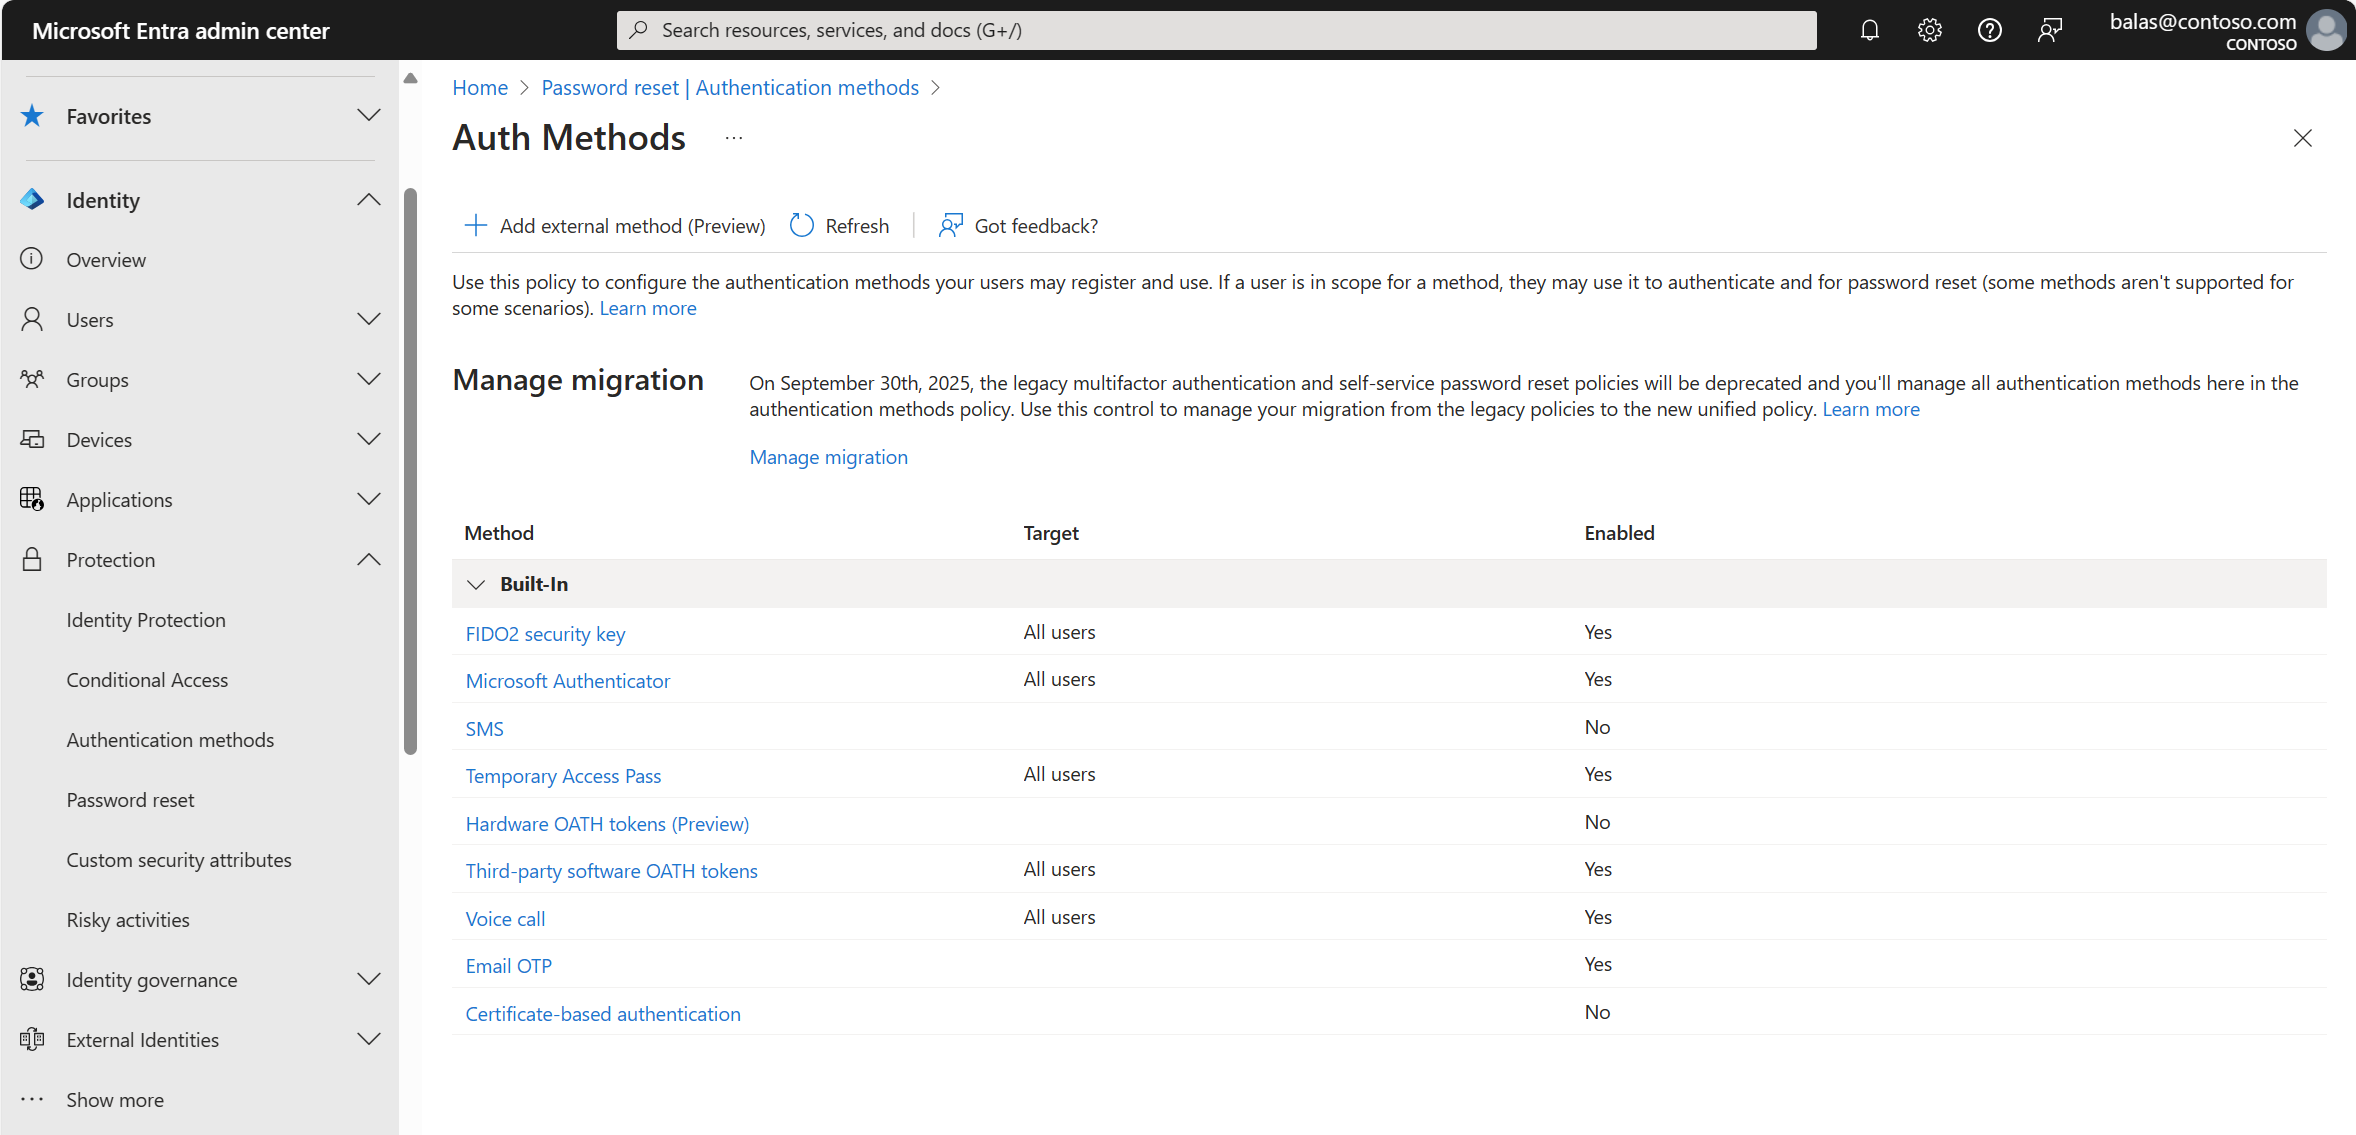This screenshot has height=1135, width=2356.
Task: Toggle Certificate-based authentication enabled state
Action: coord(604,1013)
